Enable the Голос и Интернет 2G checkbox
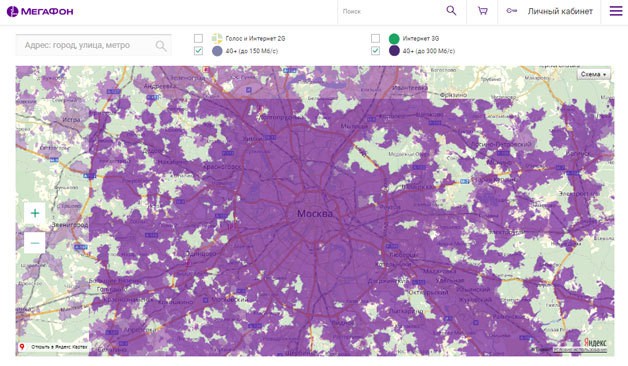 point(198,38)
